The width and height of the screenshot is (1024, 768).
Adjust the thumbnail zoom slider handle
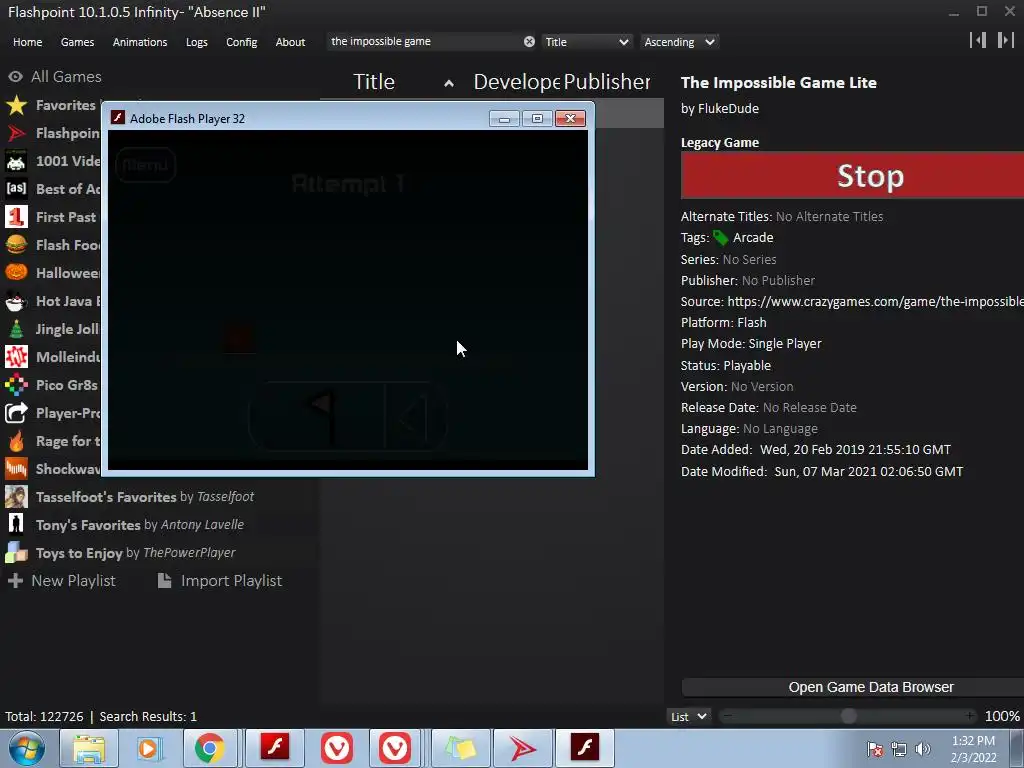coord(848,716)
